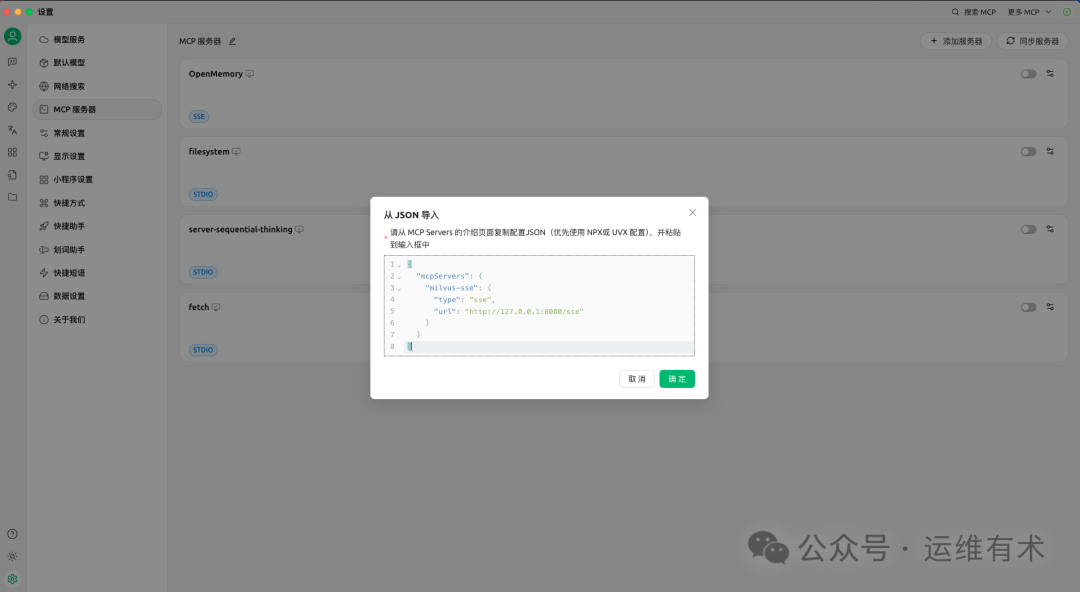Select the fetch server name
Viewport: 1080px width, 592px height.
click(x=199, y=307)
